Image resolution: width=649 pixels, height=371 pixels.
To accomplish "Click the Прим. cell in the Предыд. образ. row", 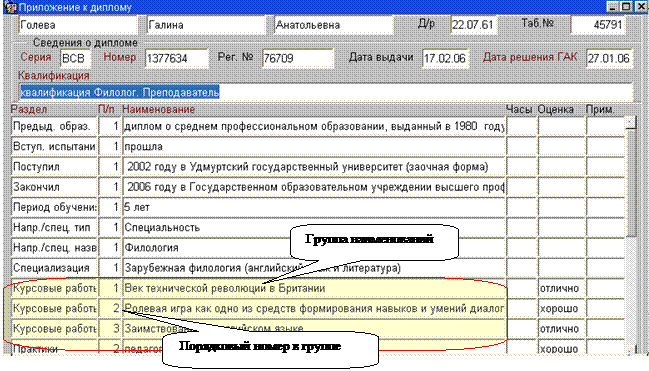I will point(605,126).
